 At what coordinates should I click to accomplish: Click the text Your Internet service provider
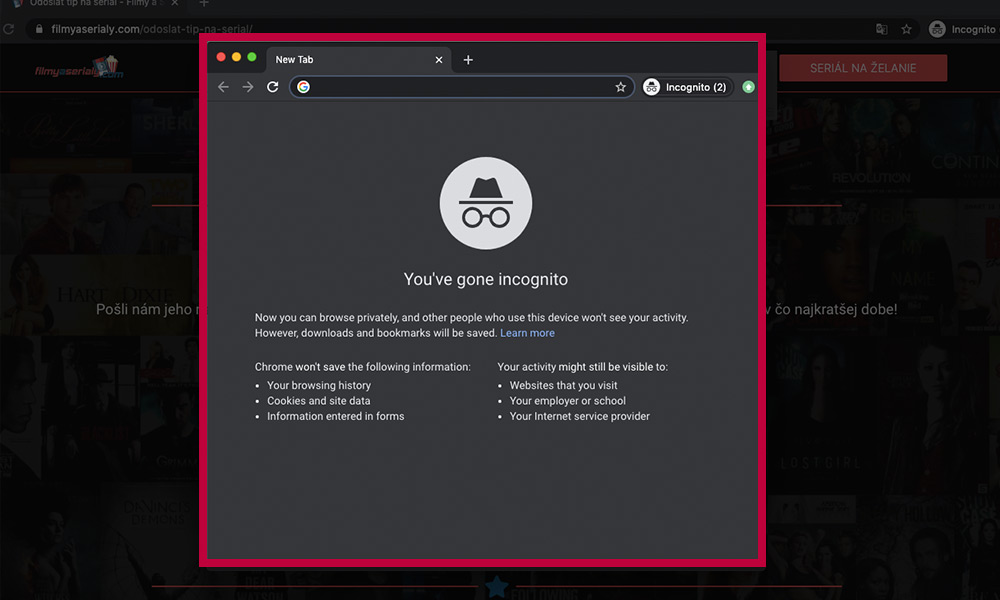580,416
